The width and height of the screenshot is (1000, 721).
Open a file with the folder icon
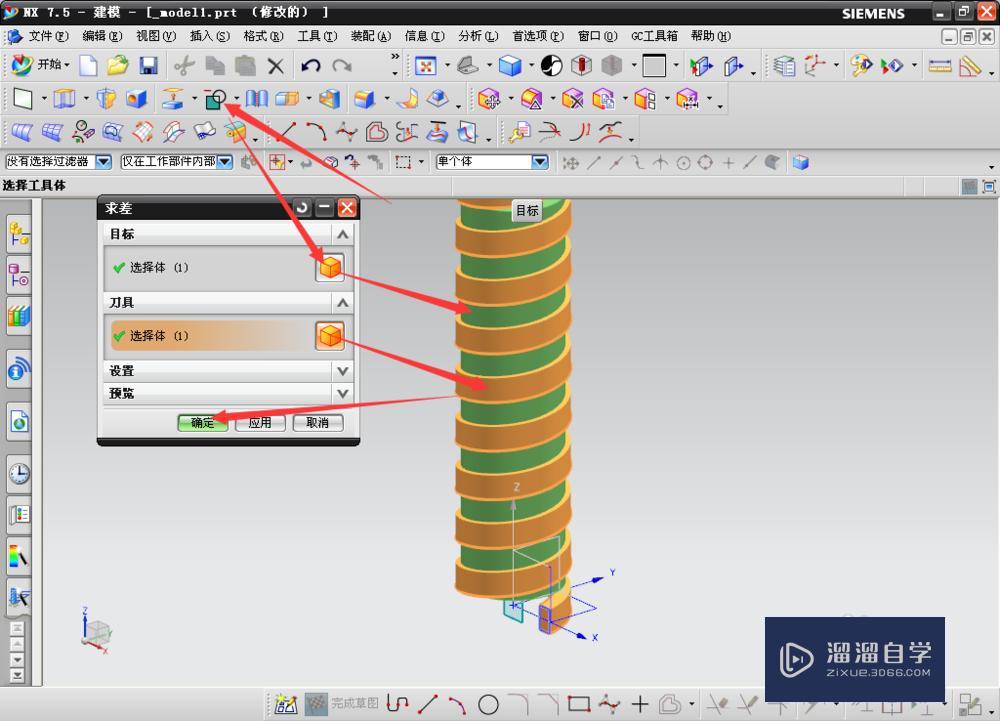(x=117, y=65)
